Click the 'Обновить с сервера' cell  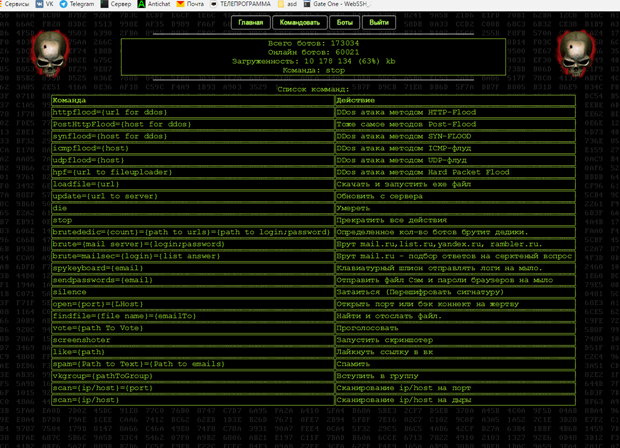(455, 196)
